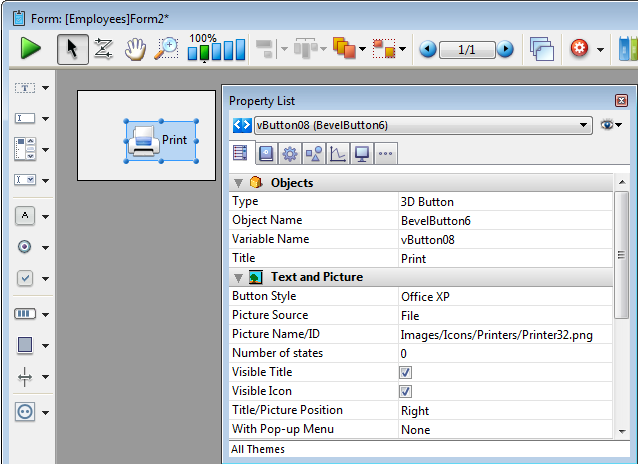Image resolution: width=638 pixels, height=464 pixels.
Task: Select the magnifying glass zoom tool
Action: coord(165,48)
